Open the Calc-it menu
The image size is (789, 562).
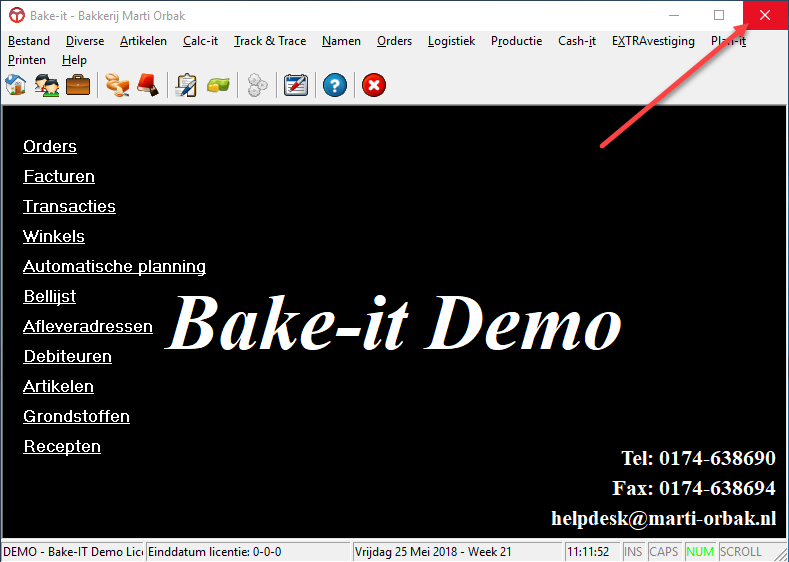click(x=200, y=41)
